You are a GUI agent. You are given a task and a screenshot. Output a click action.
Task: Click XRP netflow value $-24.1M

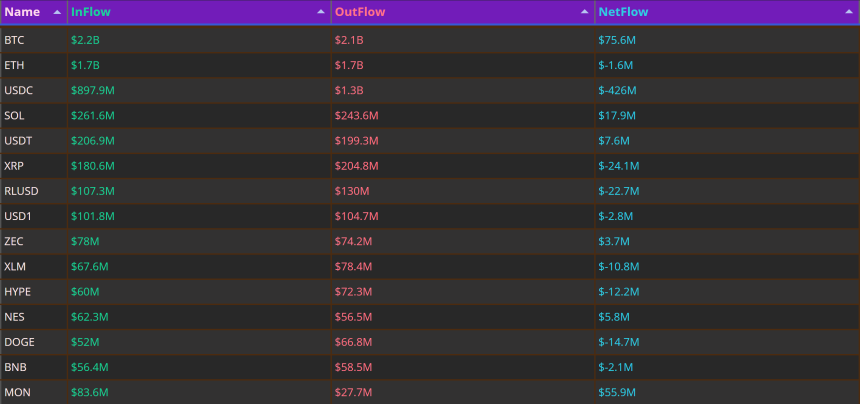coord(619,166)
